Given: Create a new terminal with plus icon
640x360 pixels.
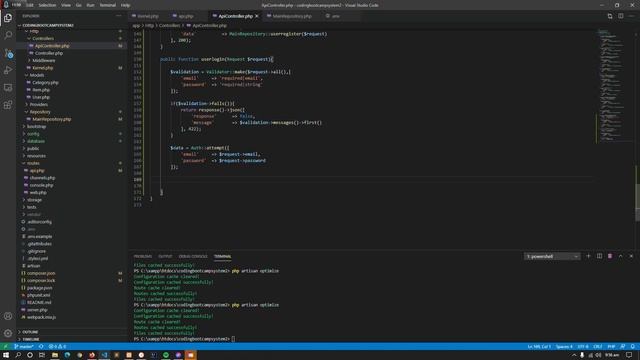Looking at the screenshot, I should point(588,256).
